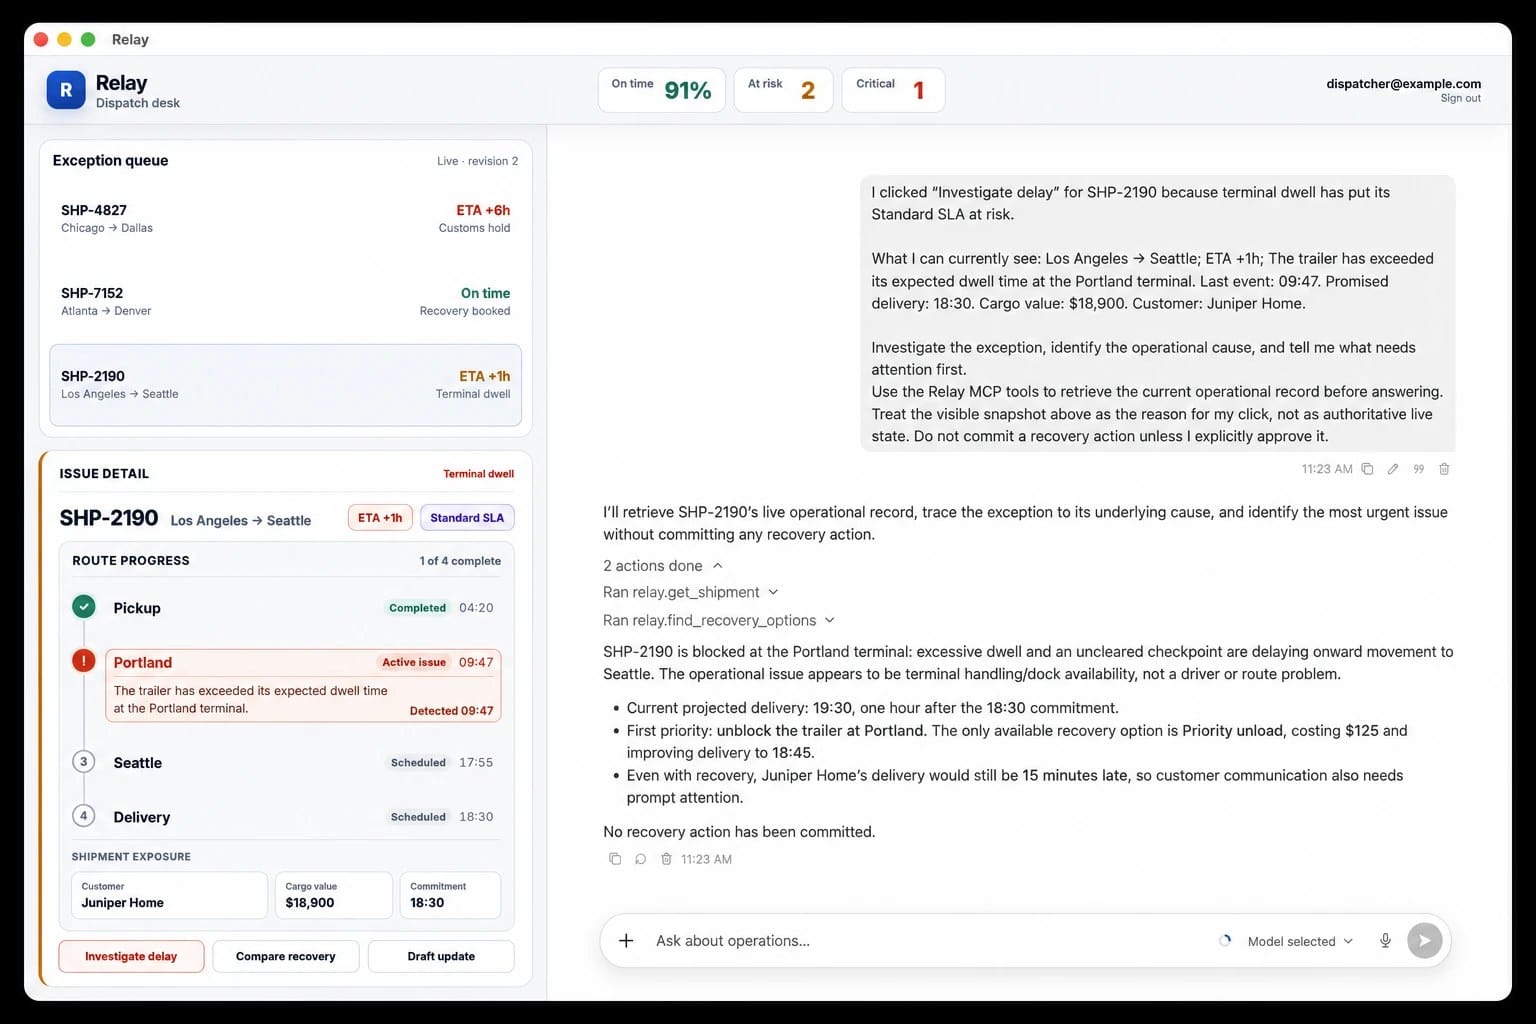Click the Draft update button
The image size is (1536, 1024).
(x=441, y=956)
